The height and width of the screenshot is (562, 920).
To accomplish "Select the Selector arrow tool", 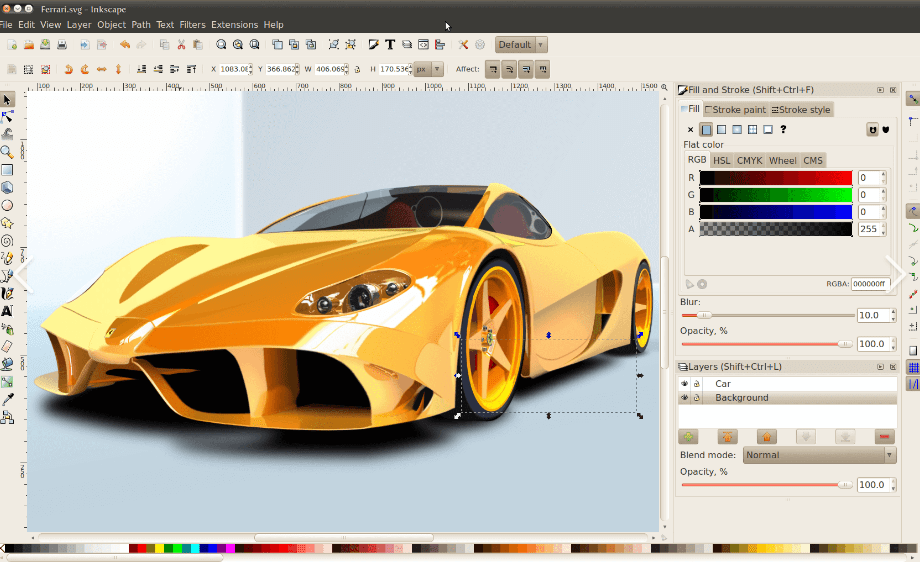I will [x=7, y=100].
